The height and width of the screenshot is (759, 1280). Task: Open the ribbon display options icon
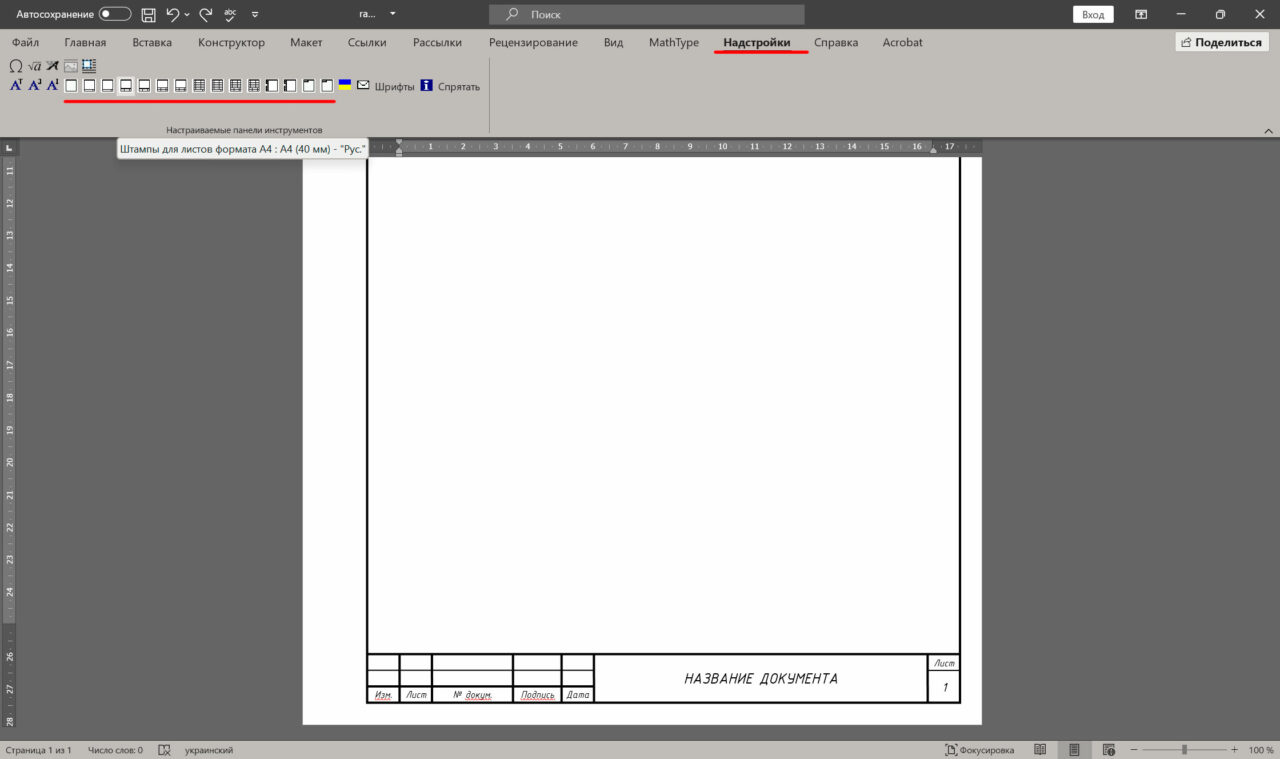pyautogui.click(x=1141, y=15)
